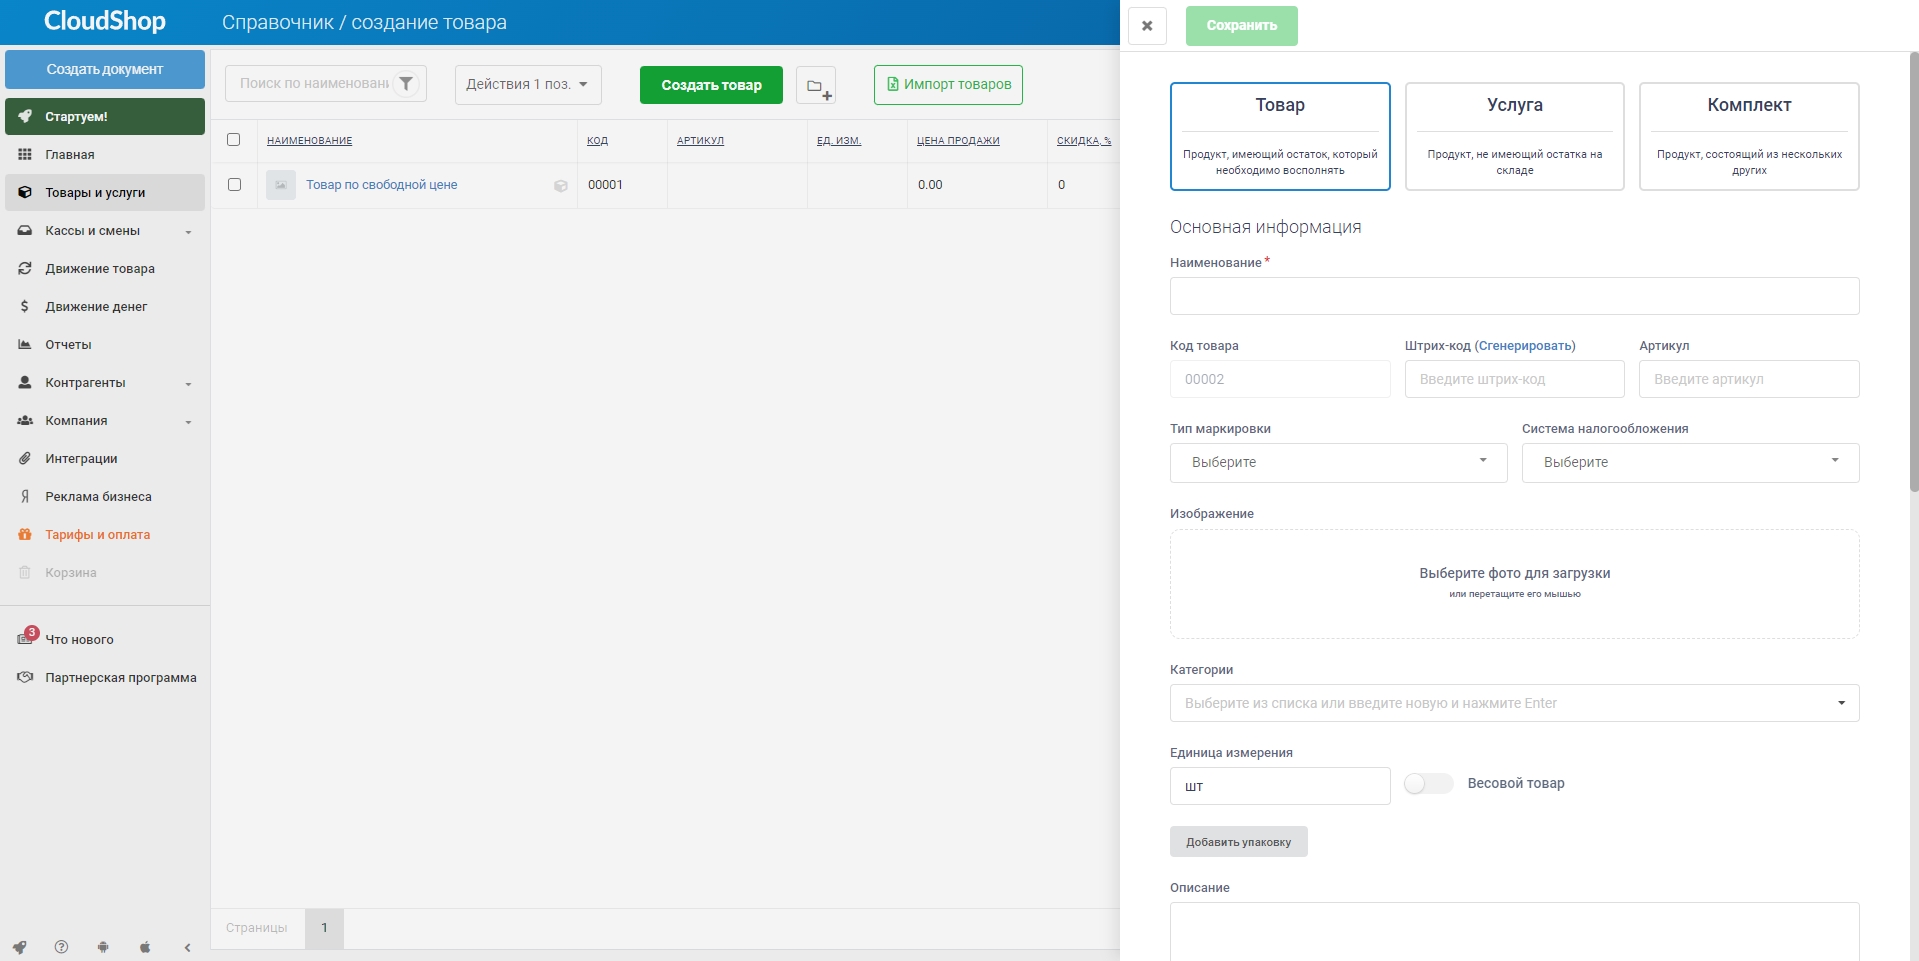Open Движение товара section
Image resolution: width=1919 pixels, height=961 pixels.
pyautogui.click(x=105, y=269)
